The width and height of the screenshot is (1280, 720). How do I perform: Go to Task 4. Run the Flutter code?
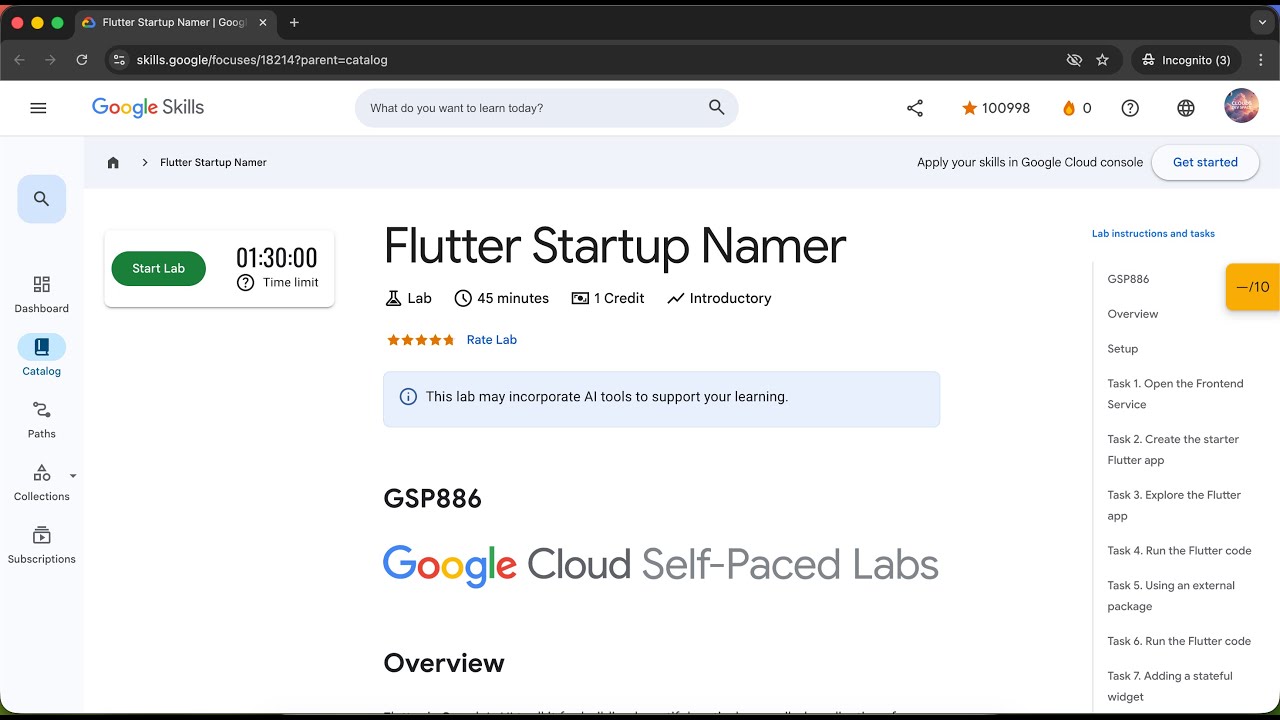point(1179,551)
